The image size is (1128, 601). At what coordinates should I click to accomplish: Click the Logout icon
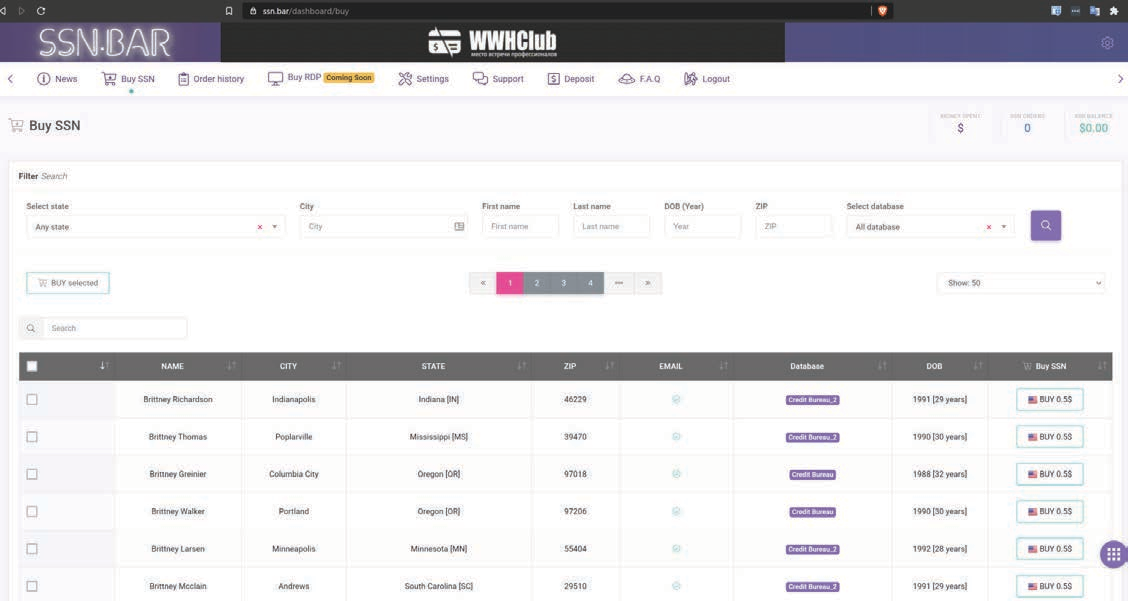coord(690,79)
